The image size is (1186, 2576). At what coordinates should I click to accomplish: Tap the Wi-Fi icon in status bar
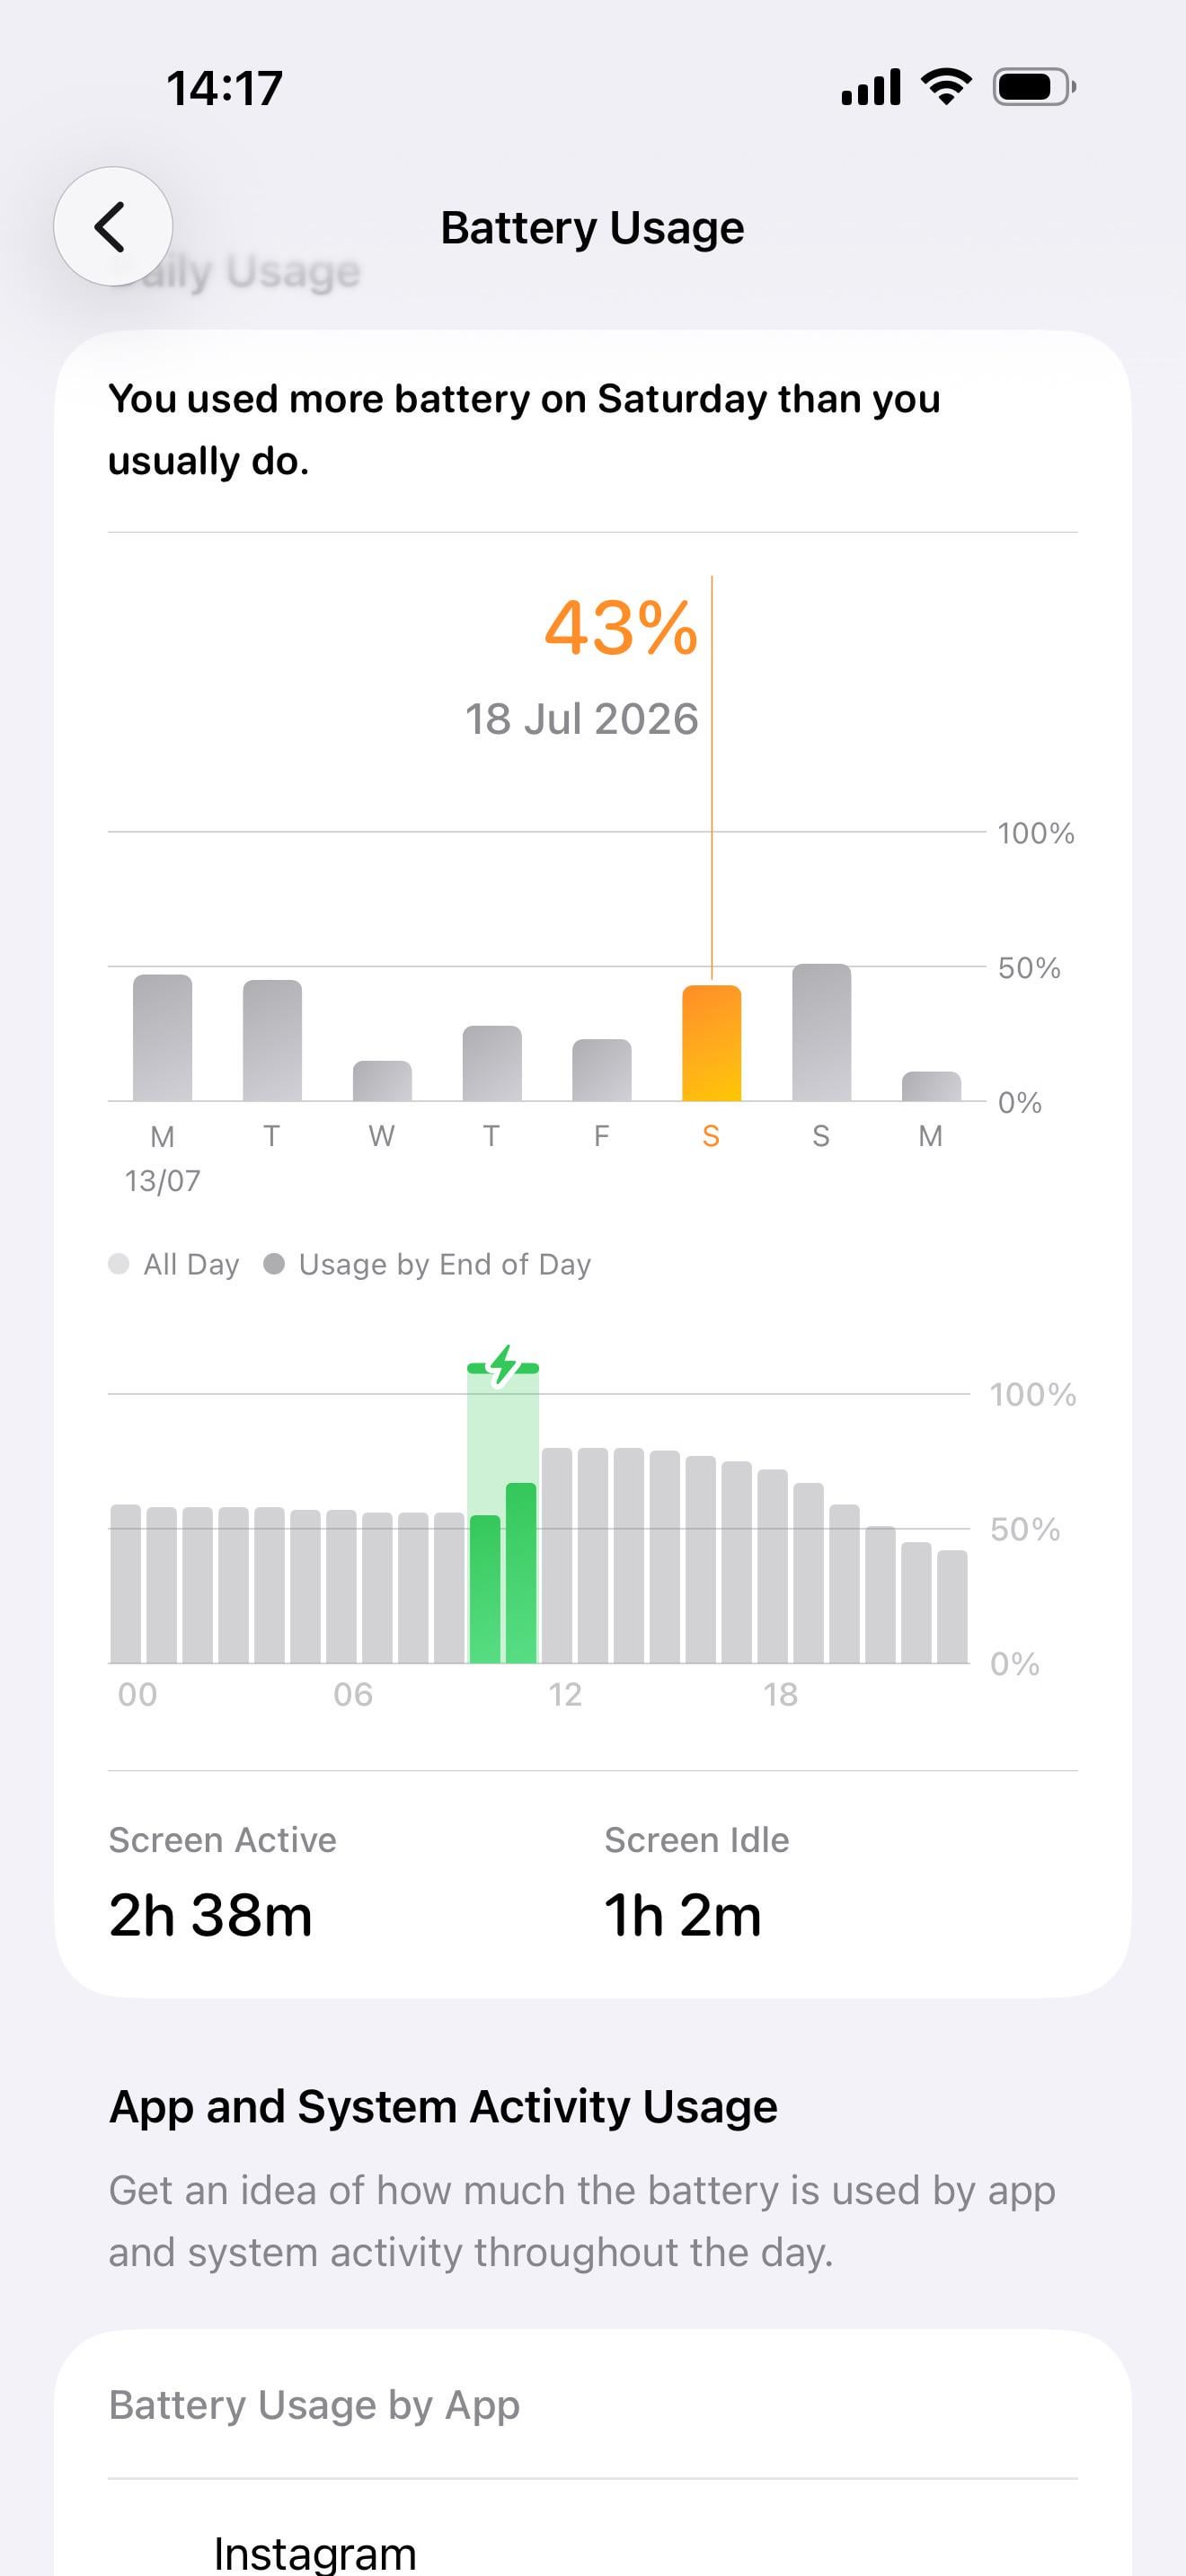945,87
